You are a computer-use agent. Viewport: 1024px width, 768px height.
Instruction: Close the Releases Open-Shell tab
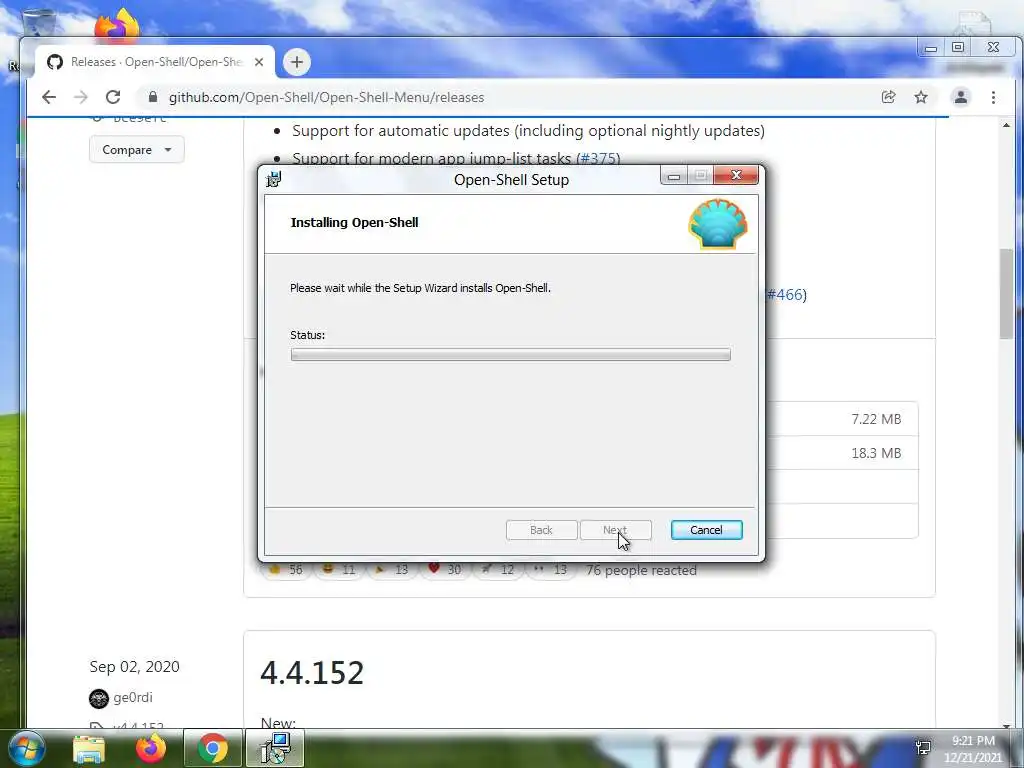(x=259, y=62)
